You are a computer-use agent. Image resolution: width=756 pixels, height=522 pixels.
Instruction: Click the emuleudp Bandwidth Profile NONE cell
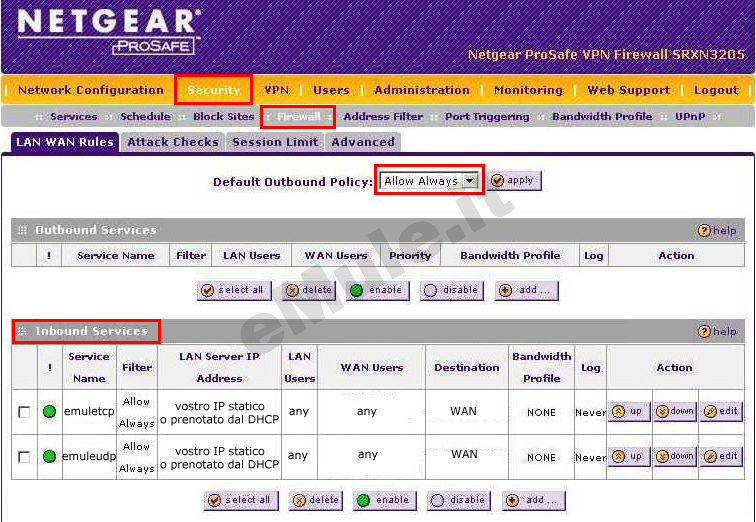(x=541, y=457)
